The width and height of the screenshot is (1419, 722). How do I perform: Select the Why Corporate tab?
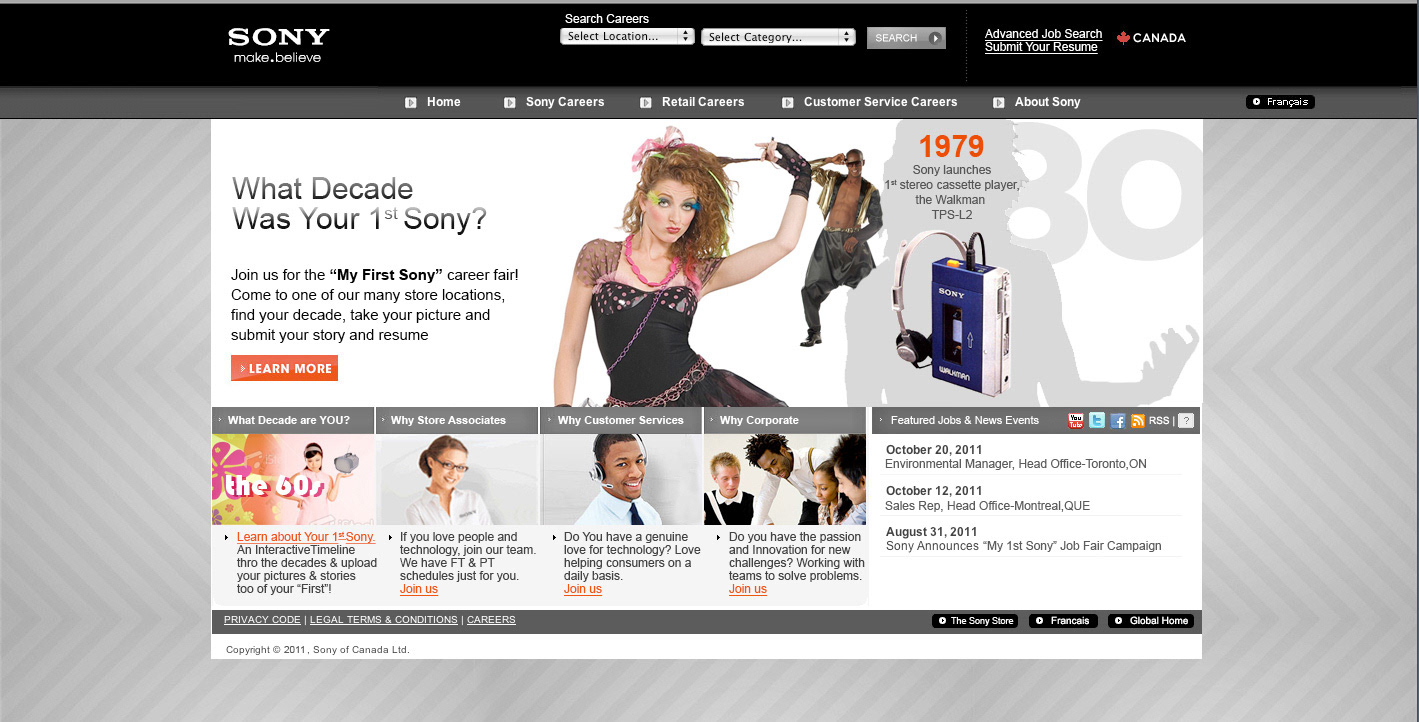[x=785, y=420]
